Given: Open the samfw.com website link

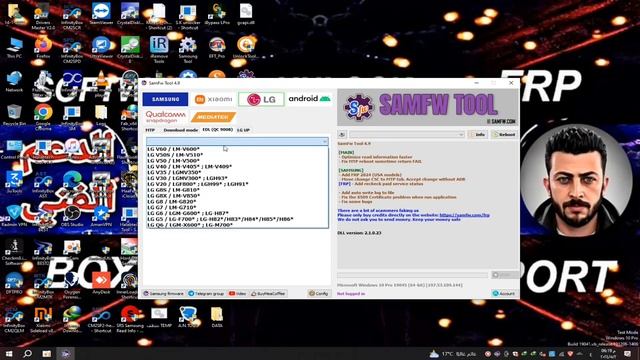Looking at the screenshot, I should 464,215.
